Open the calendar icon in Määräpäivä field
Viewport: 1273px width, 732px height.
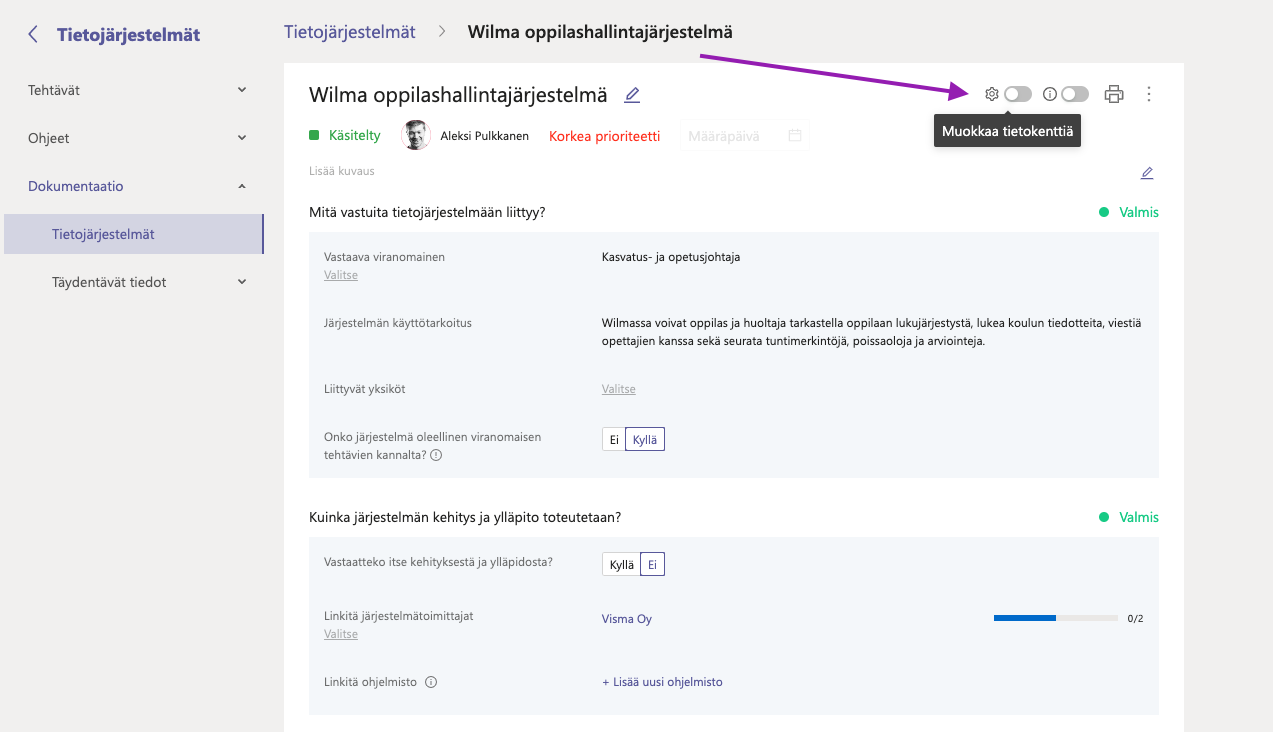pos(795,135)
